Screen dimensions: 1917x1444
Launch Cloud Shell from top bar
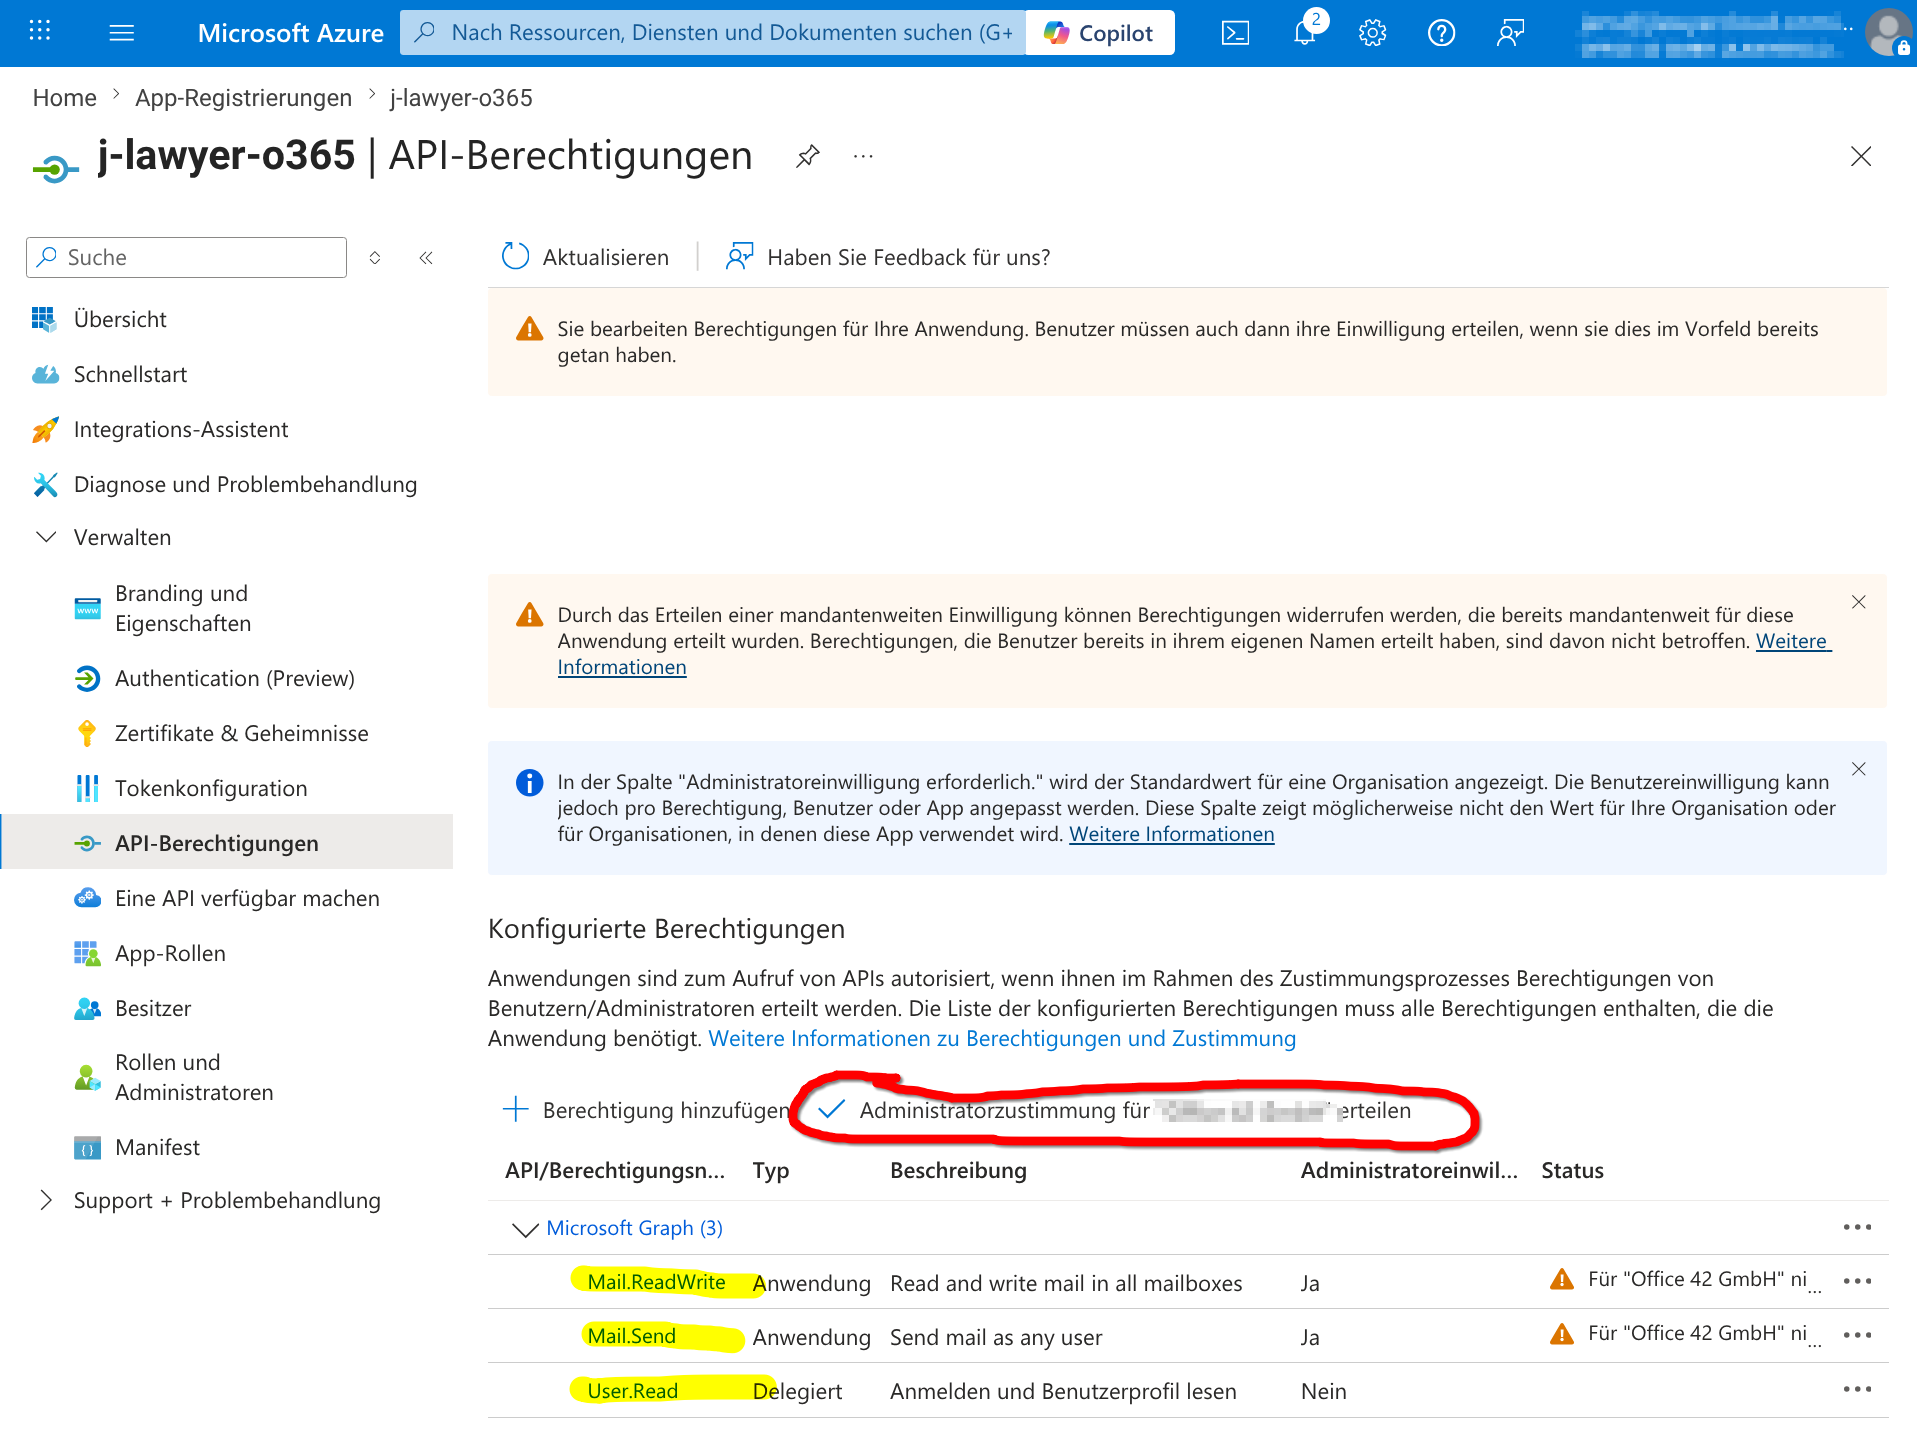[x=1235, y=33]
